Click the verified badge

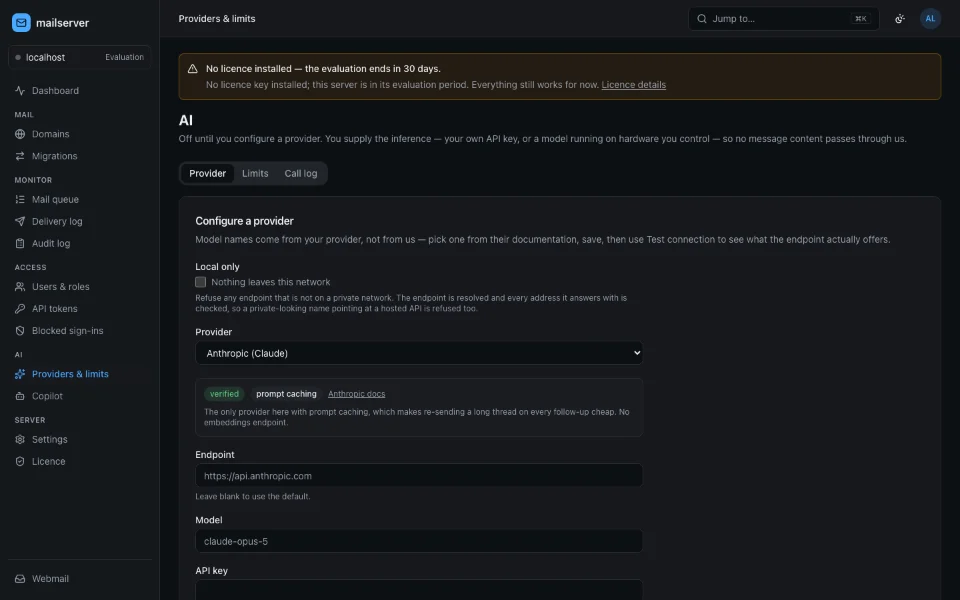(224, 394)
